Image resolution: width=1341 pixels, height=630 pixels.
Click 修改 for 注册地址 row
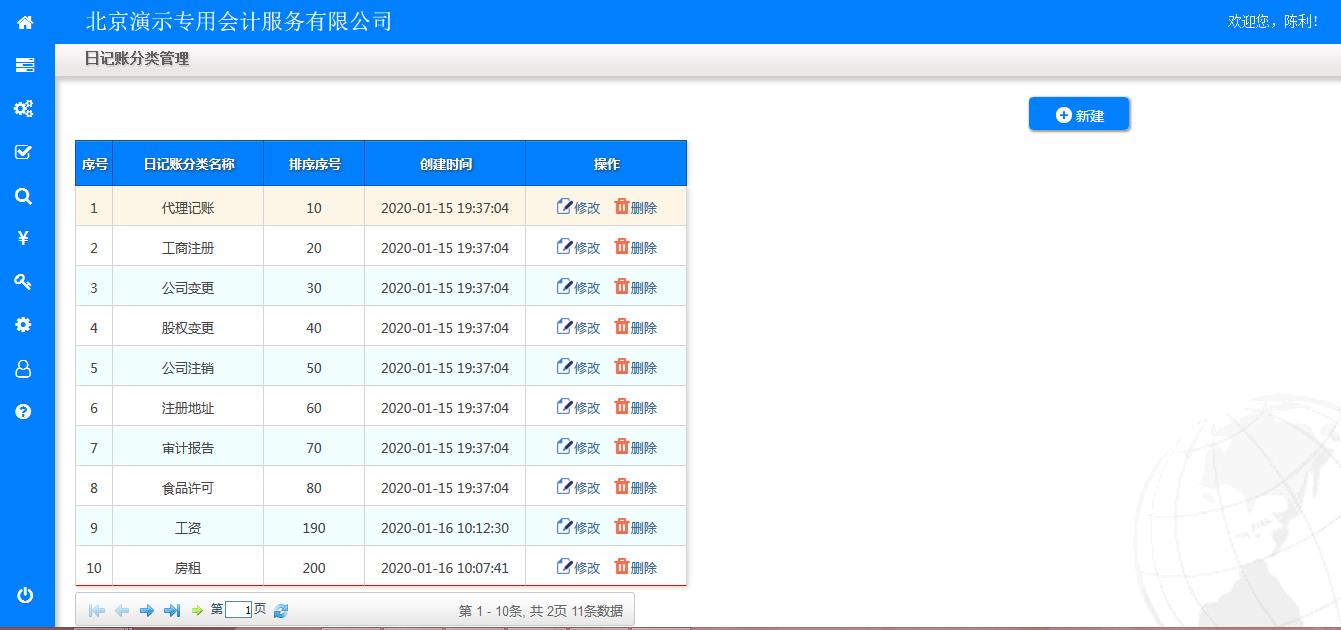click(x=579, y=407)
